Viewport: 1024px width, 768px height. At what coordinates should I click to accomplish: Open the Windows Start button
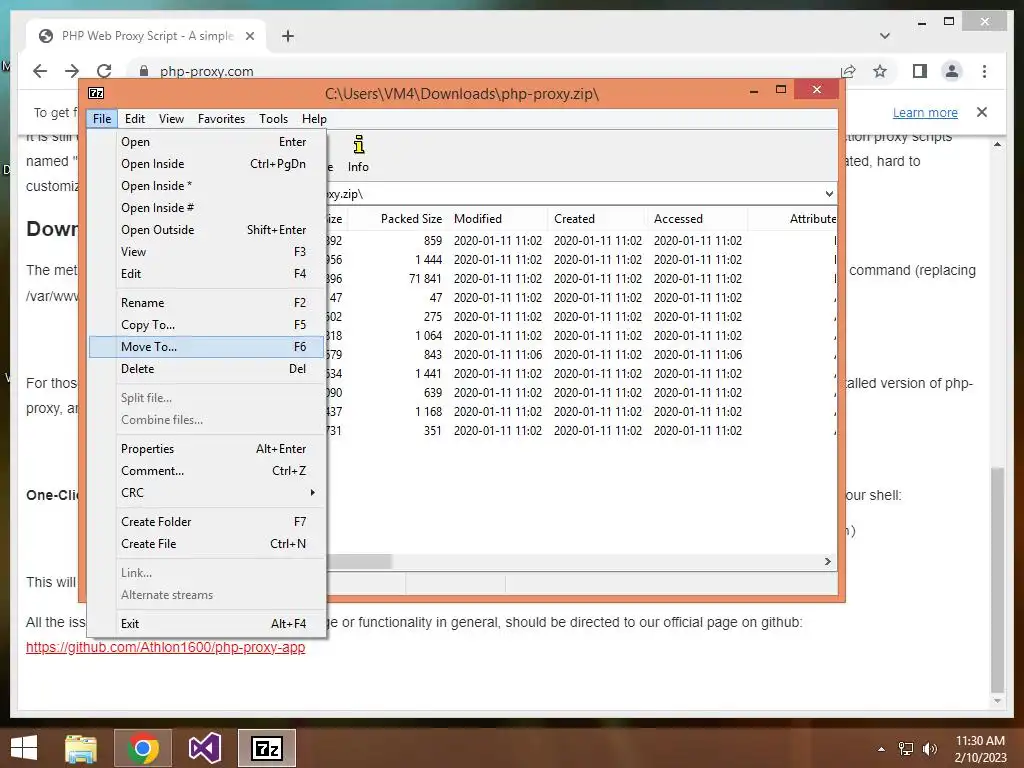coord(24,748)
